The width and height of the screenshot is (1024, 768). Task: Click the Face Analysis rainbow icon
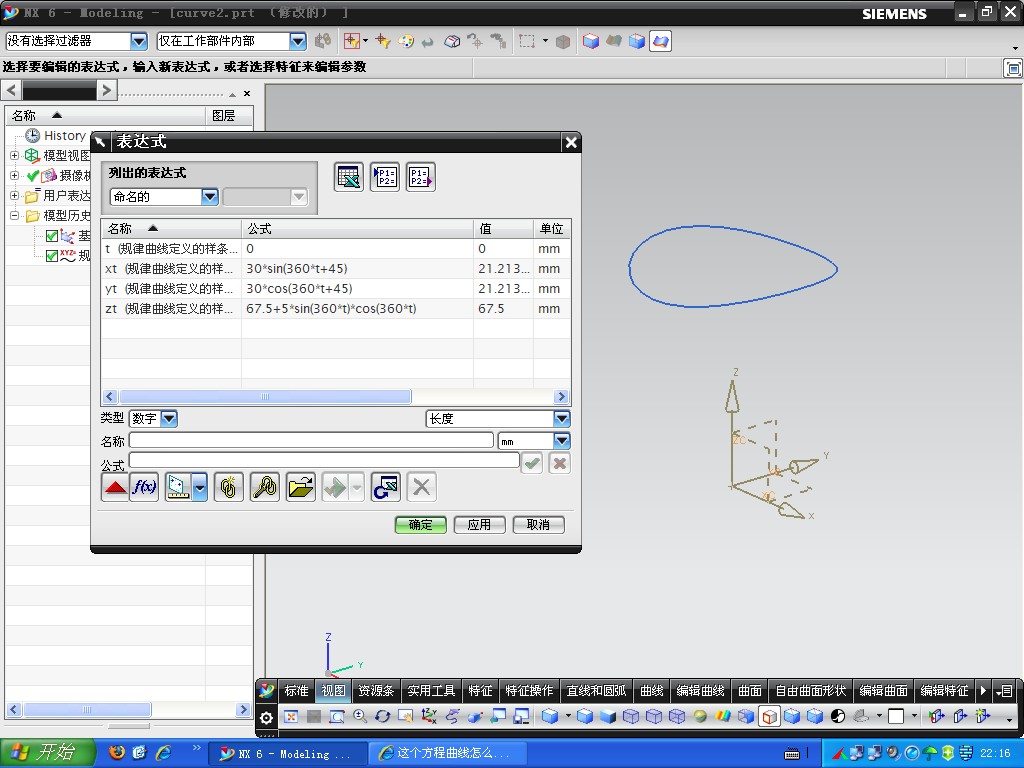pos(723,716)
